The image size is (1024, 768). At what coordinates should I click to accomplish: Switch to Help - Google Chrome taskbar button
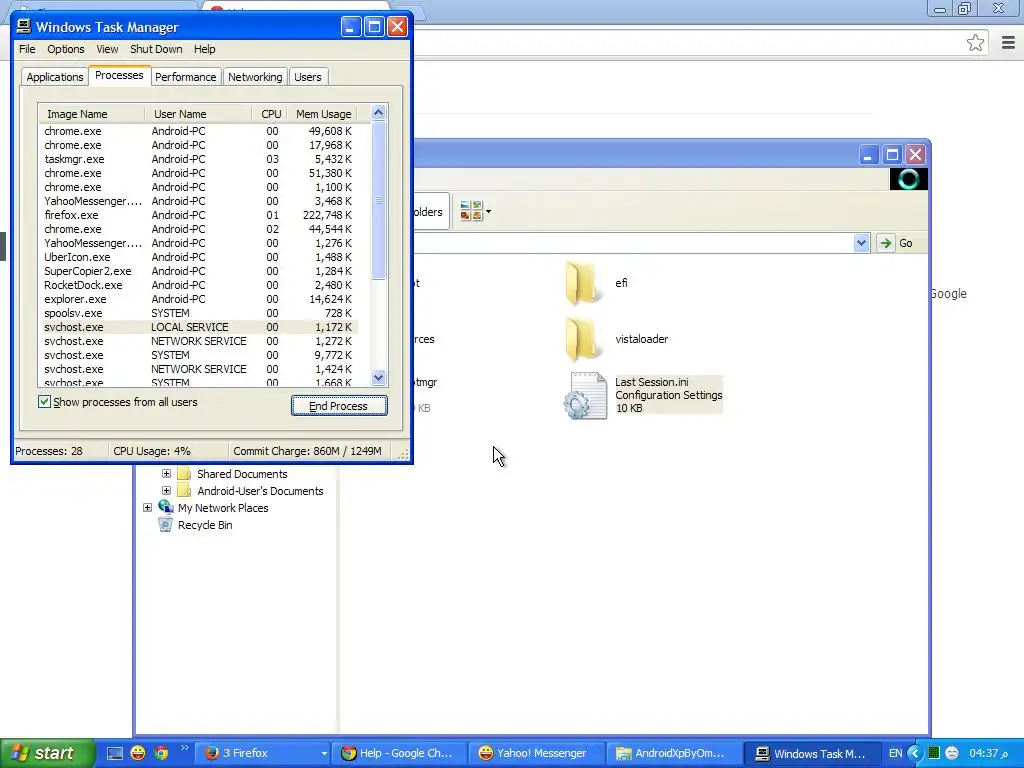pyautogui.click(x=402, y=753)
